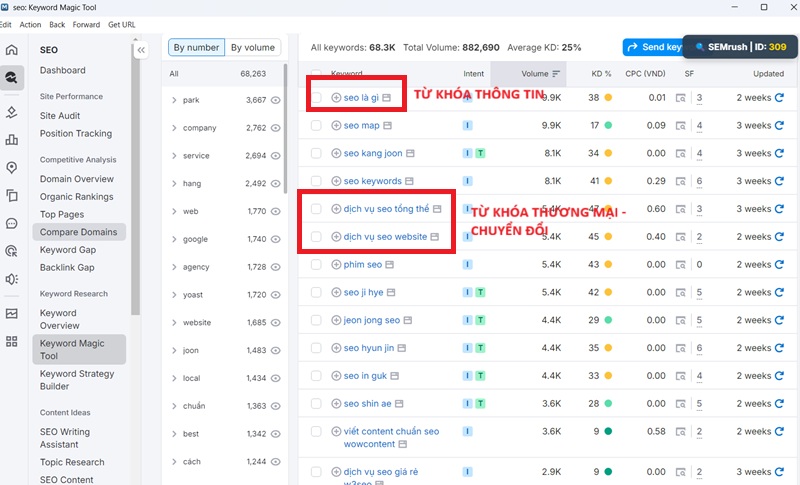Image resolution: width=800 pixels, height=485 pixels.
Task: Add 'seo keywords' keyword with plus icon
Action: coord(336,181)
